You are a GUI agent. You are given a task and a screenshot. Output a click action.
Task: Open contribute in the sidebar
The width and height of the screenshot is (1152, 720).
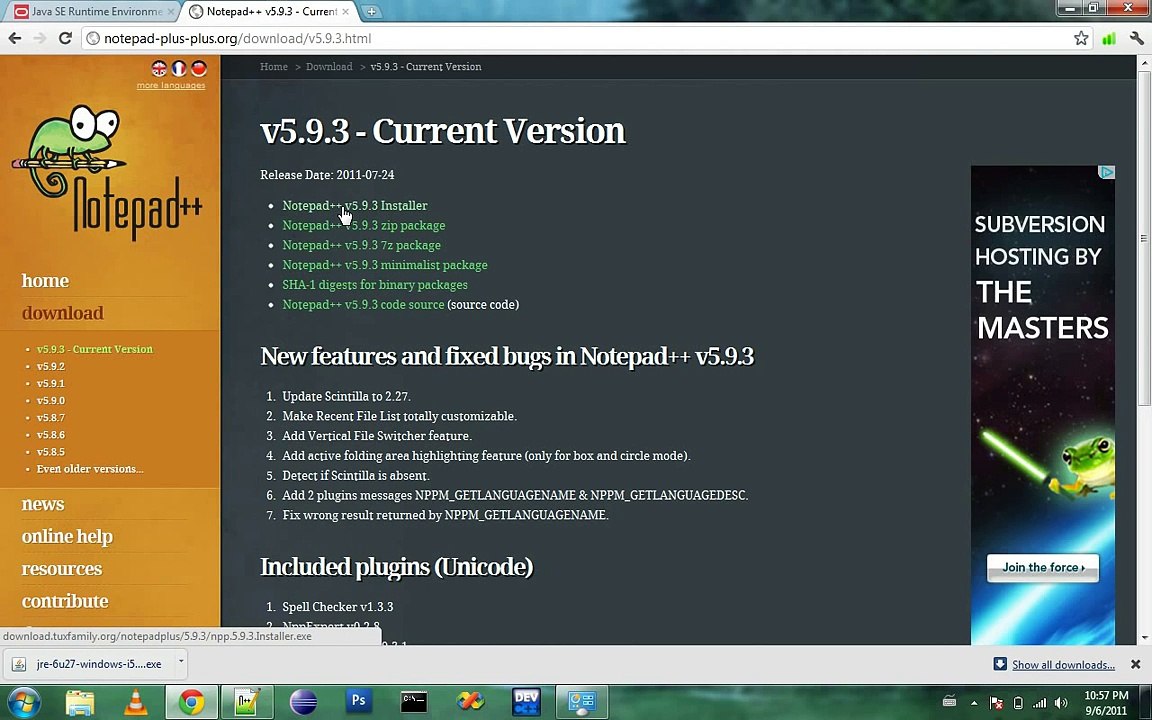65,601
